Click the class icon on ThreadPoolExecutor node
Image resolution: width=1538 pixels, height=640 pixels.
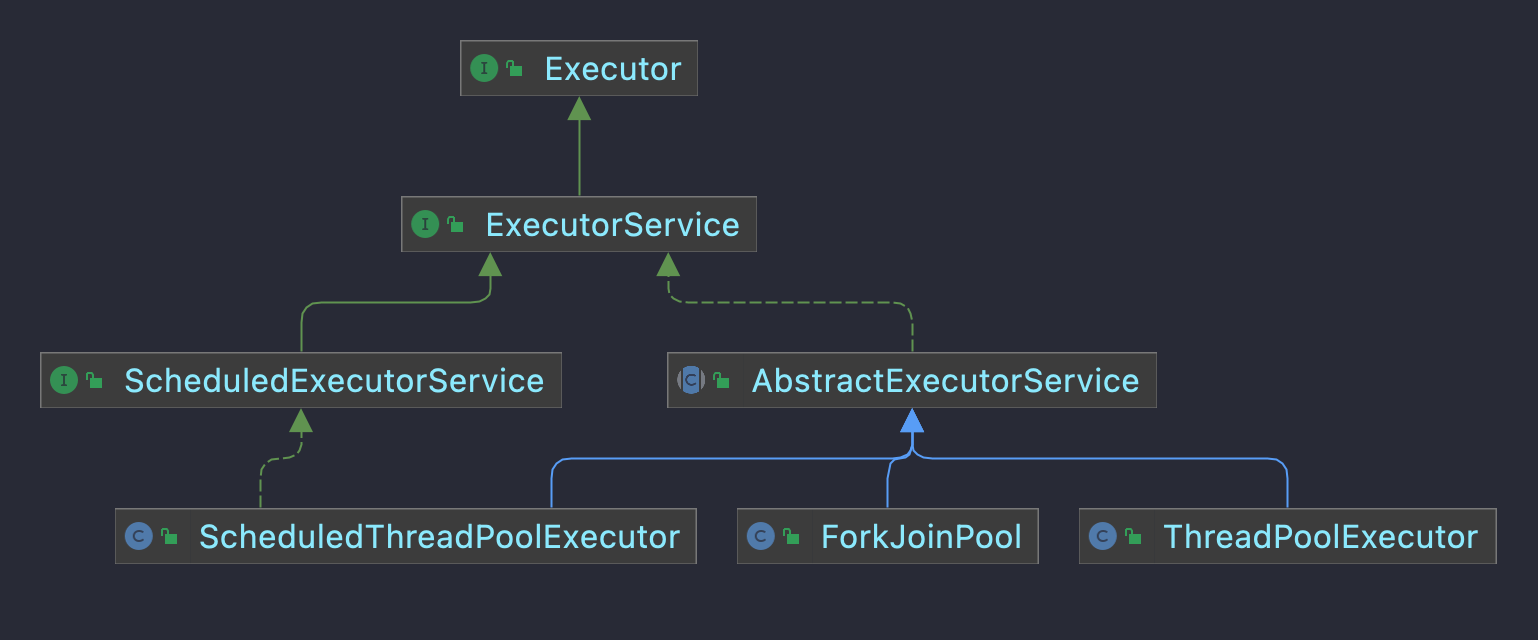click(1102, 537)
